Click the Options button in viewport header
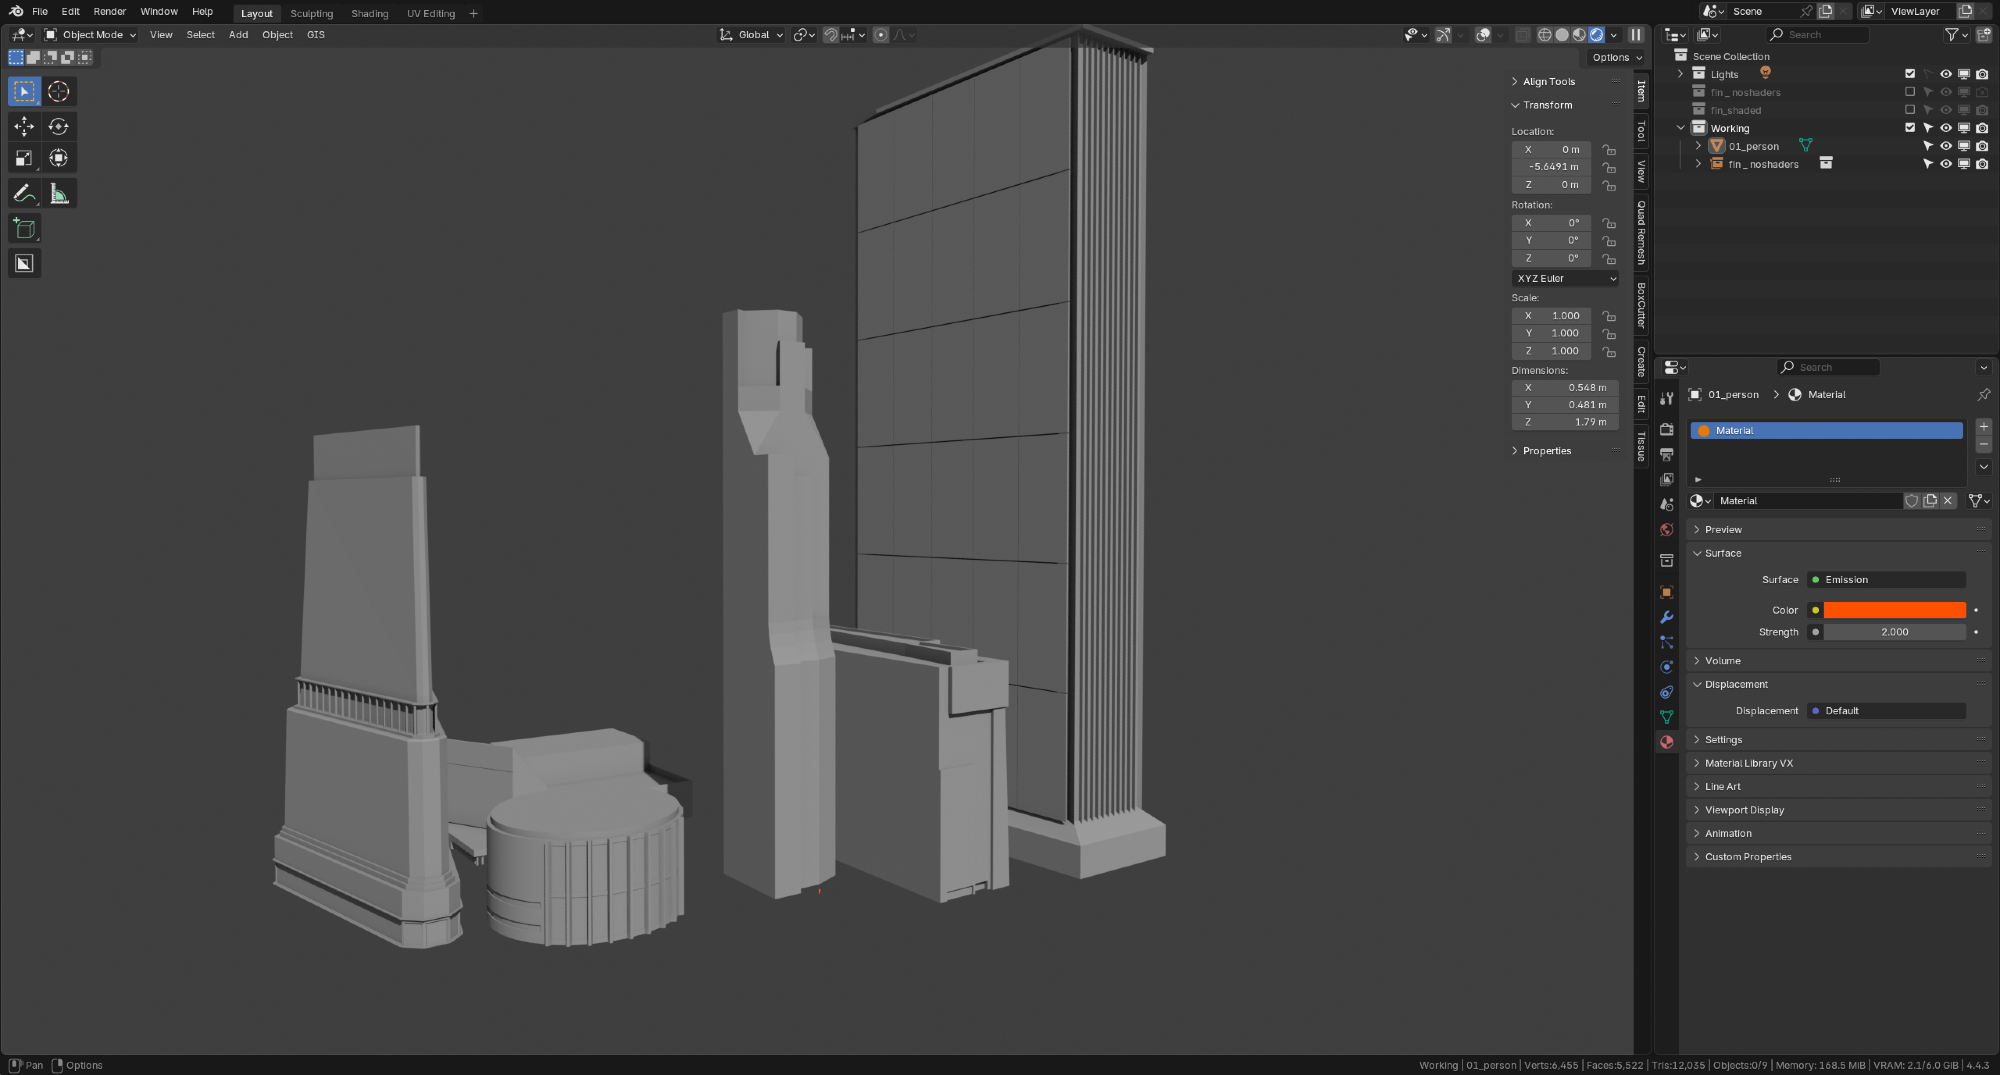2000x1075 pixels. (1616, 58)
